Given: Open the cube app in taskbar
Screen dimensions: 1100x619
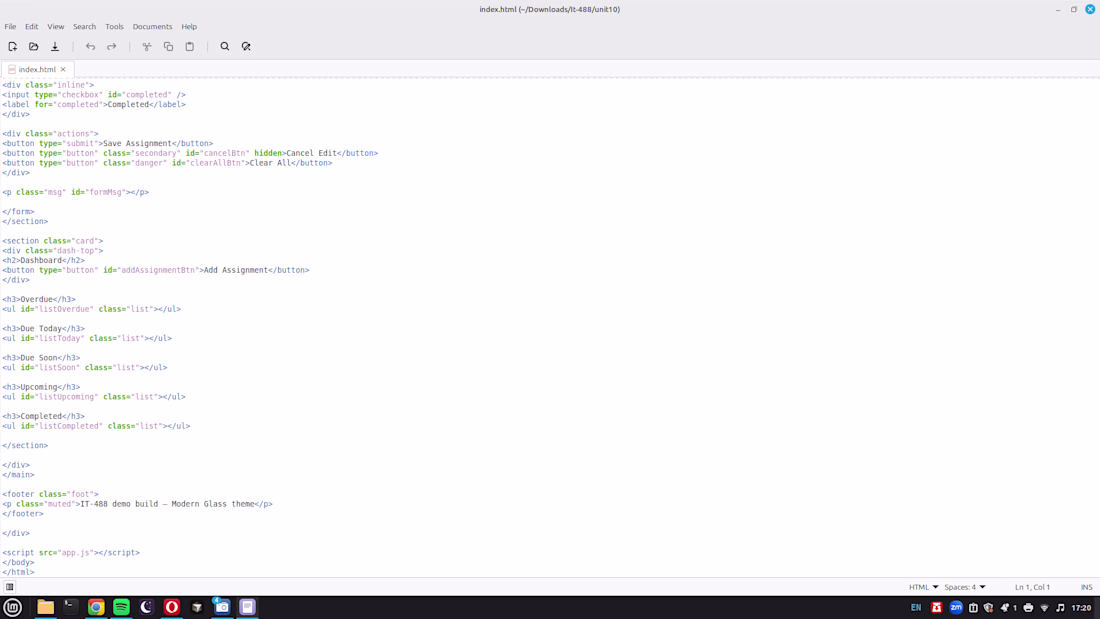Looking at the screenshot, I should click(197, 607).
